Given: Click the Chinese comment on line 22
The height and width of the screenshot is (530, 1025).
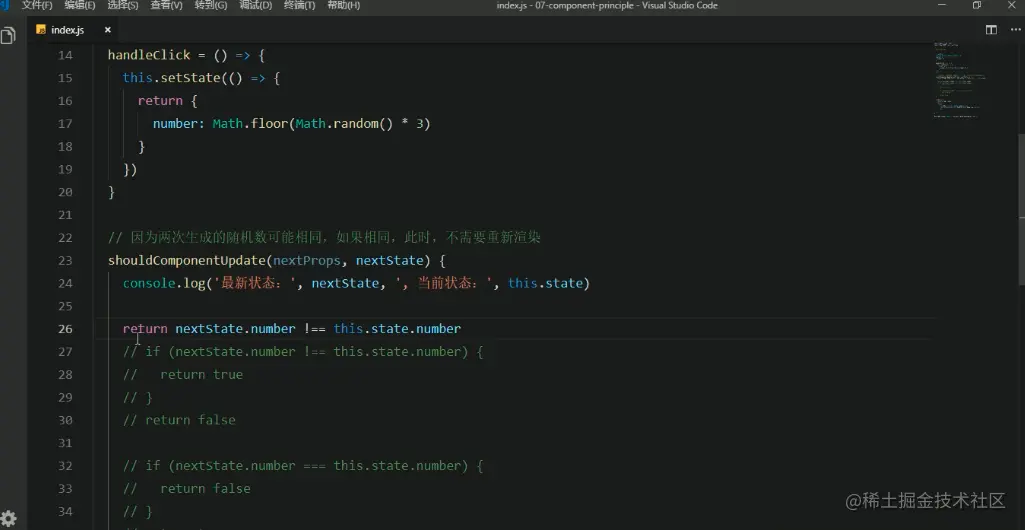Looking at the screenshot, I should tap(324, 237).
